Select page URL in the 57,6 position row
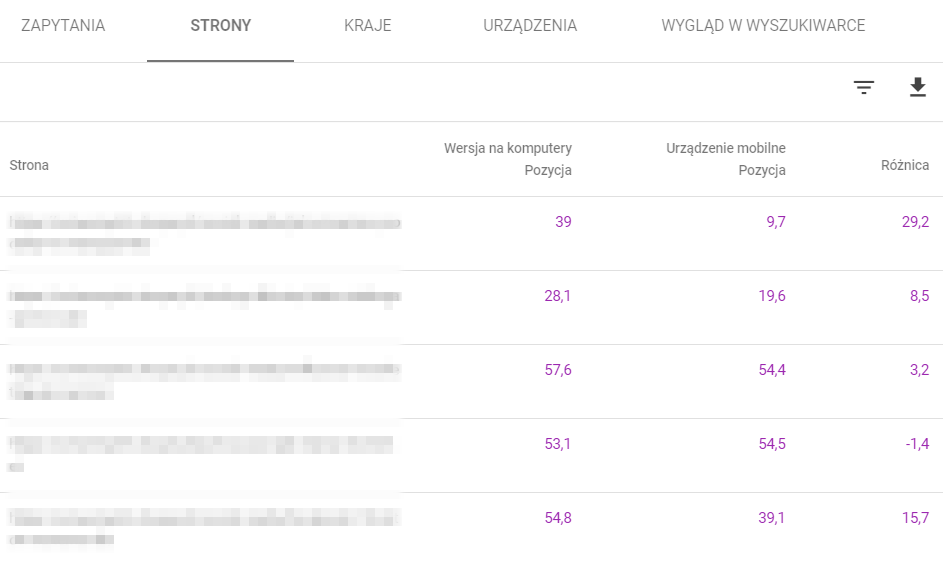943x564 pixels. tap(204, 380)
